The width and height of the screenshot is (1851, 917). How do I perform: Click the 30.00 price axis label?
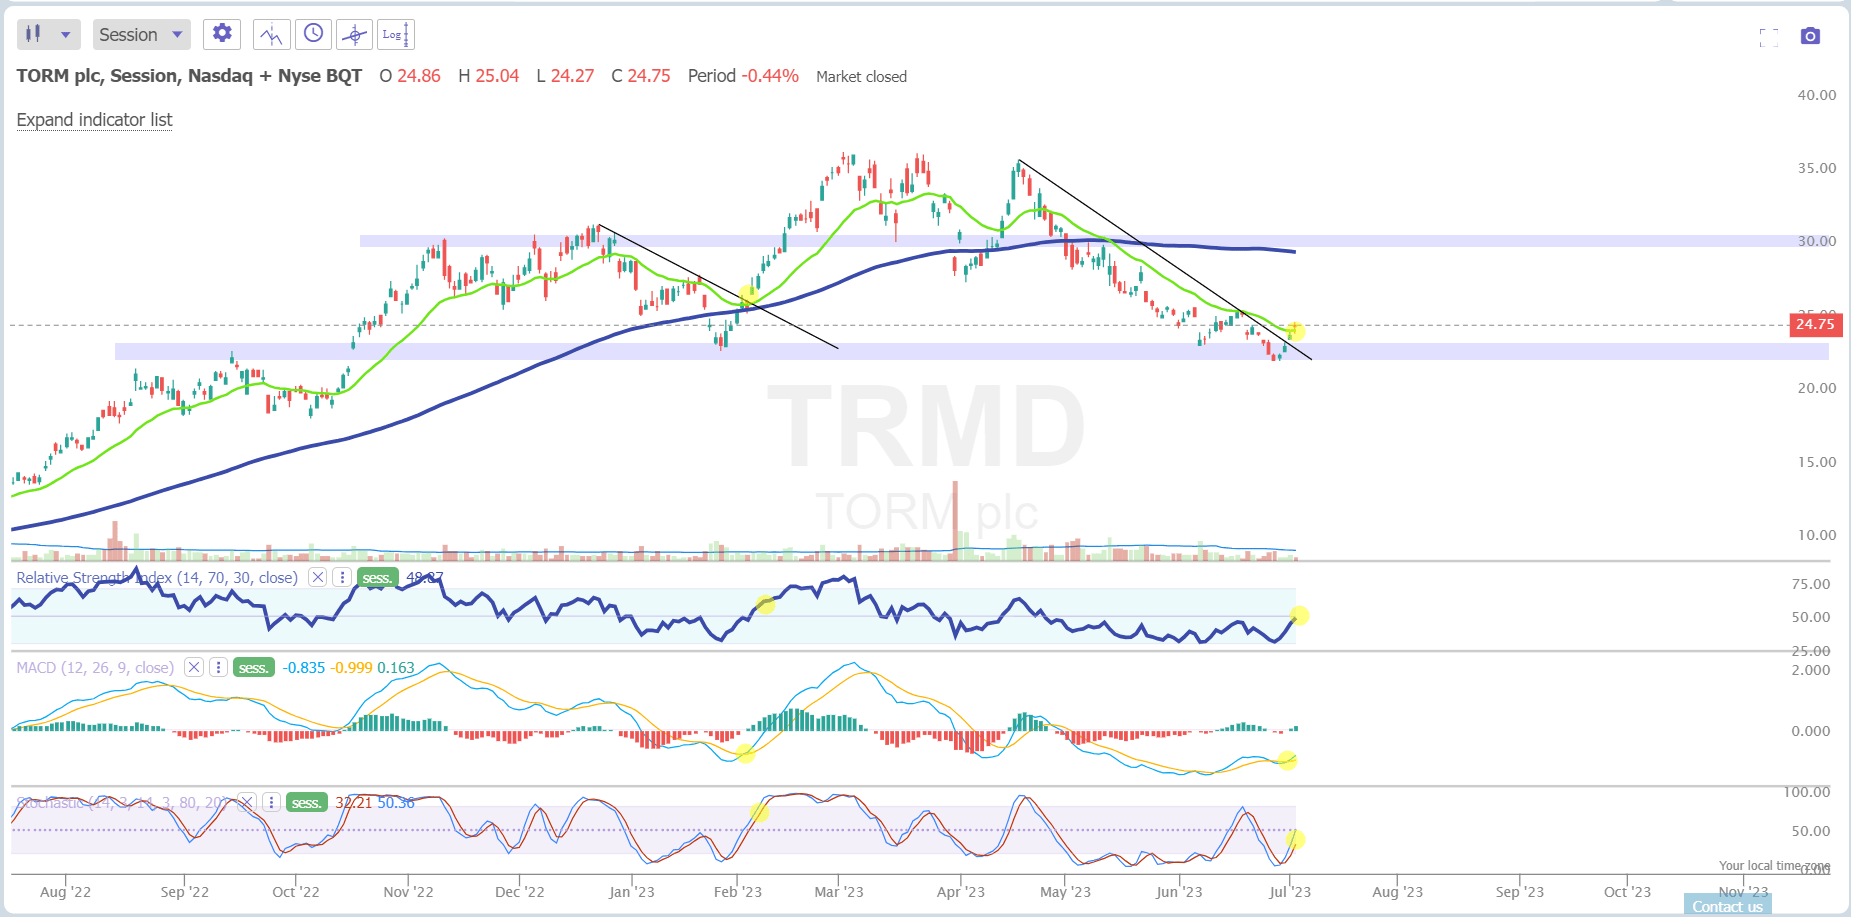(1817, 241)
